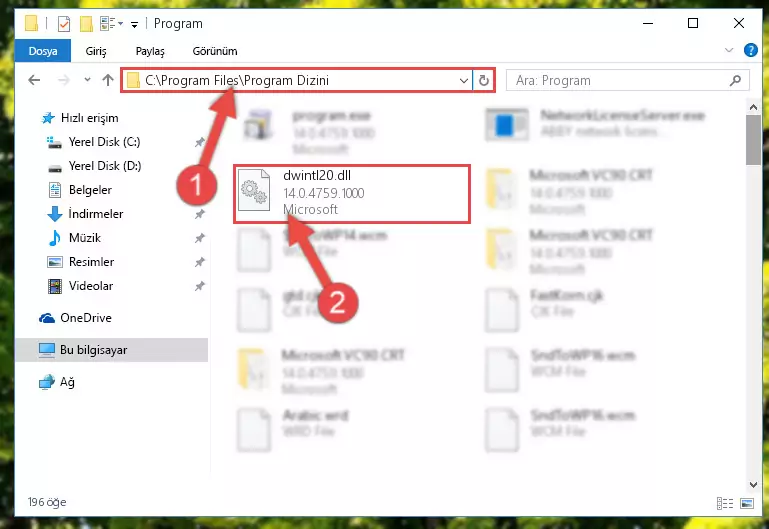The width and height of the screenshot is (769, 529).
Task: Unpin Videolar pin icon
Action: click(x=200, y=286)
